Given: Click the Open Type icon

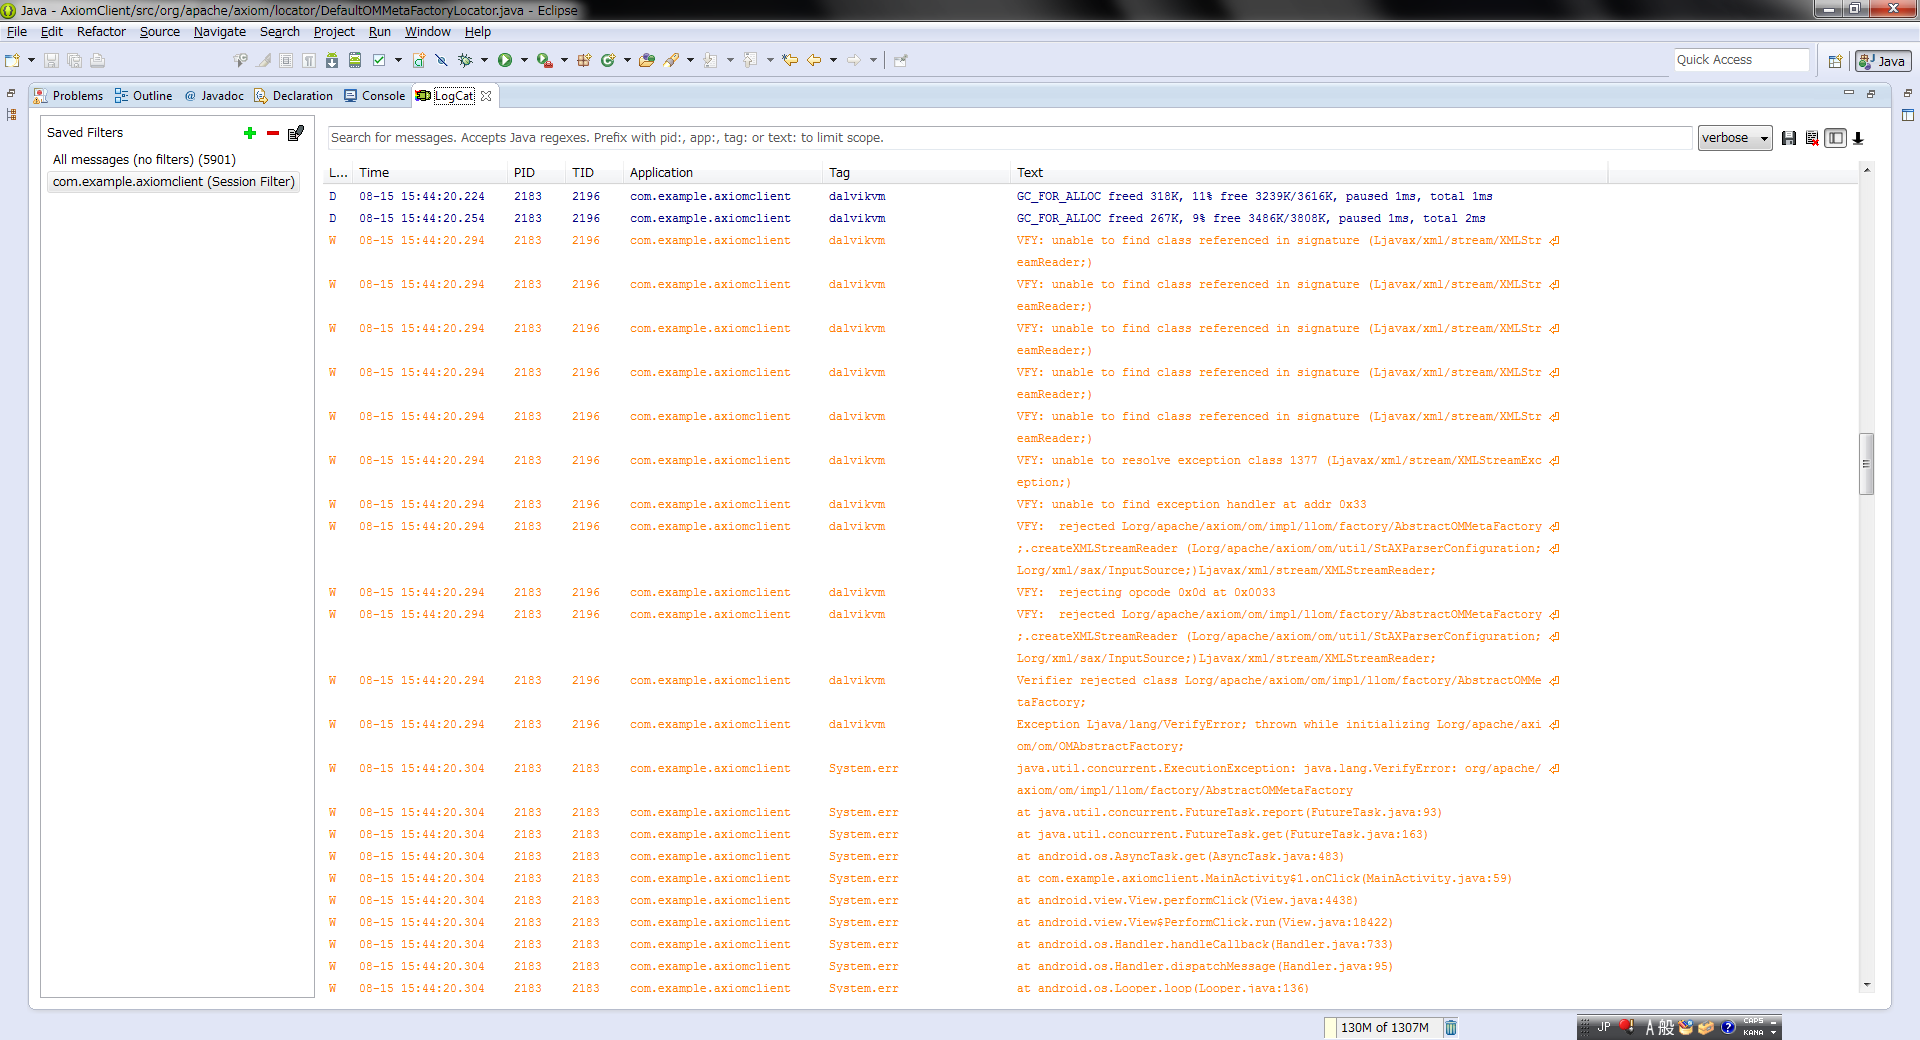Looking at the screenshot, I should click(x=647, y=60).
